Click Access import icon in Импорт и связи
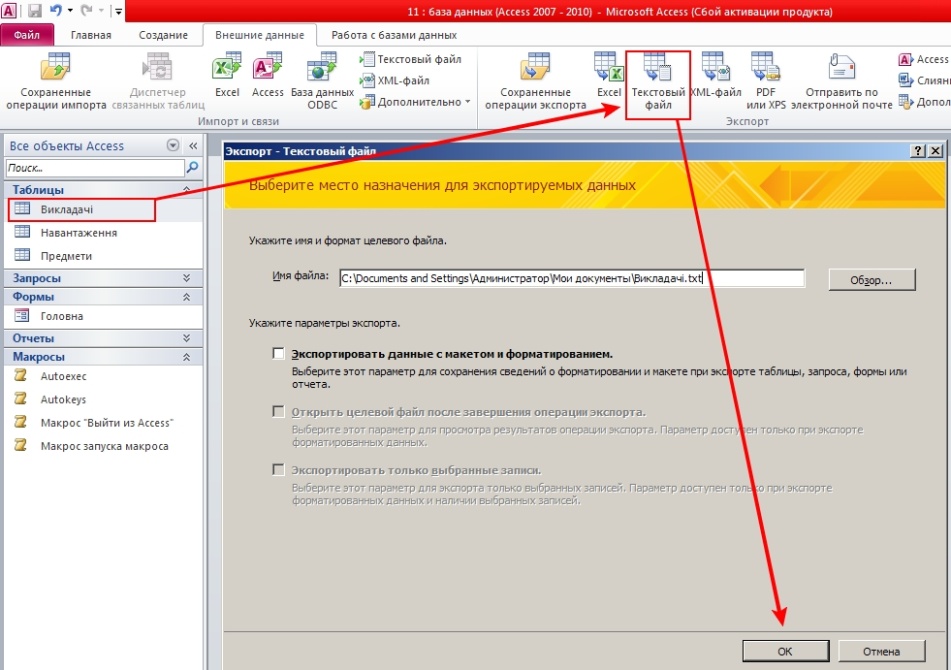The image size is (951, 670). [x=267, y=75]
